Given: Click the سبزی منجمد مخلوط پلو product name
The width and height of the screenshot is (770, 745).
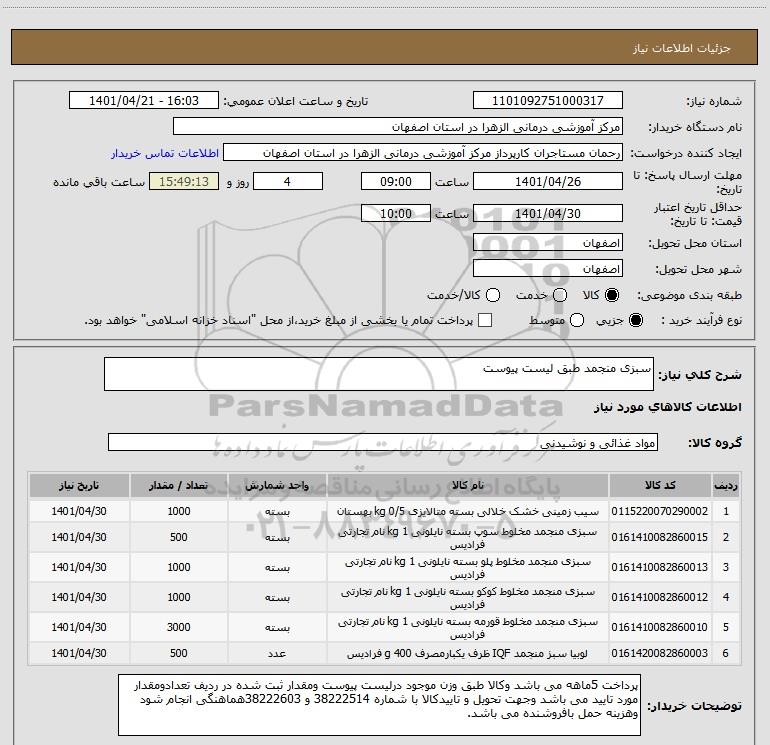Looking at the screenshot, I should tap(468, 568).
